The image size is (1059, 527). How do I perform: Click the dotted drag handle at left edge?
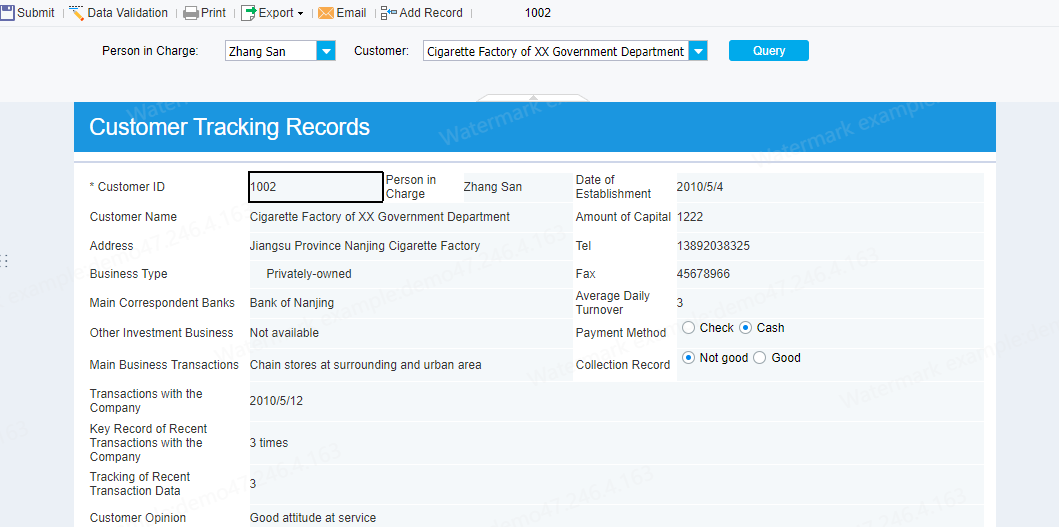click(x=4, y=261)
